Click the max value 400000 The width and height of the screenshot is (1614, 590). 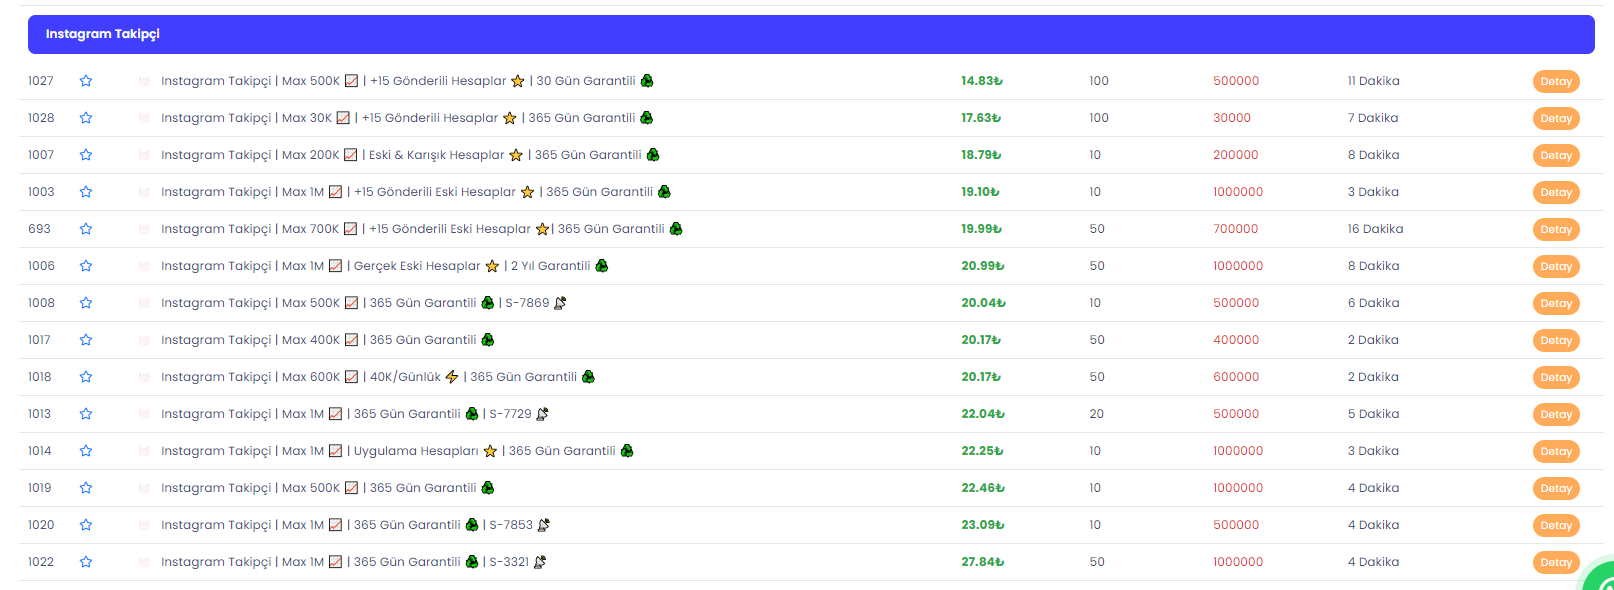[1236, 340]
